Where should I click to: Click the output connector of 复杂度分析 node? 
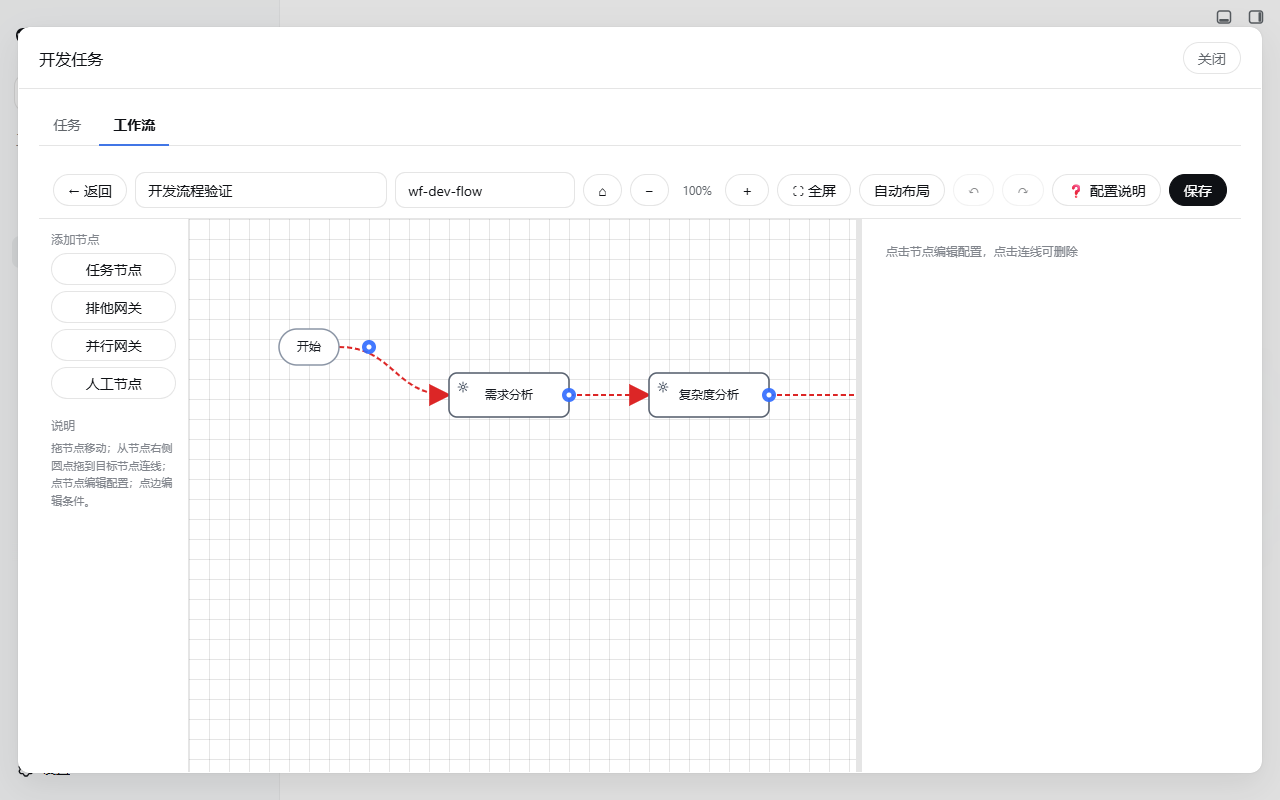tap(769, 395)
